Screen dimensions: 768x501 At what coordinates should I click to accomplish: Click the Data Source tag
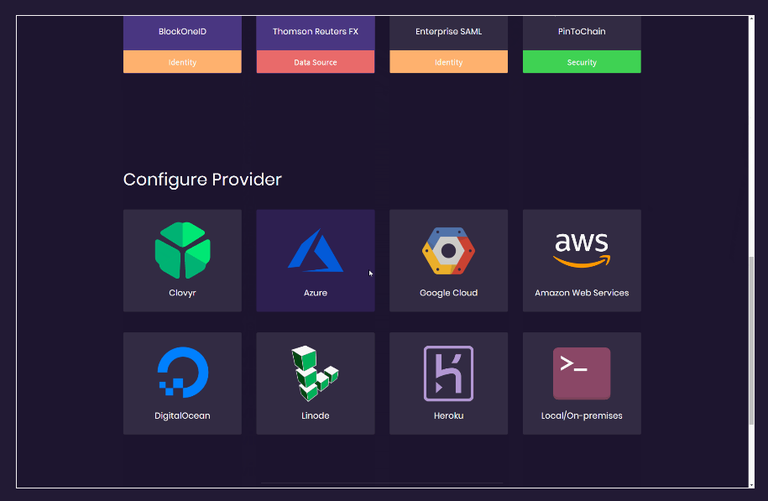(x=315, y=62)
